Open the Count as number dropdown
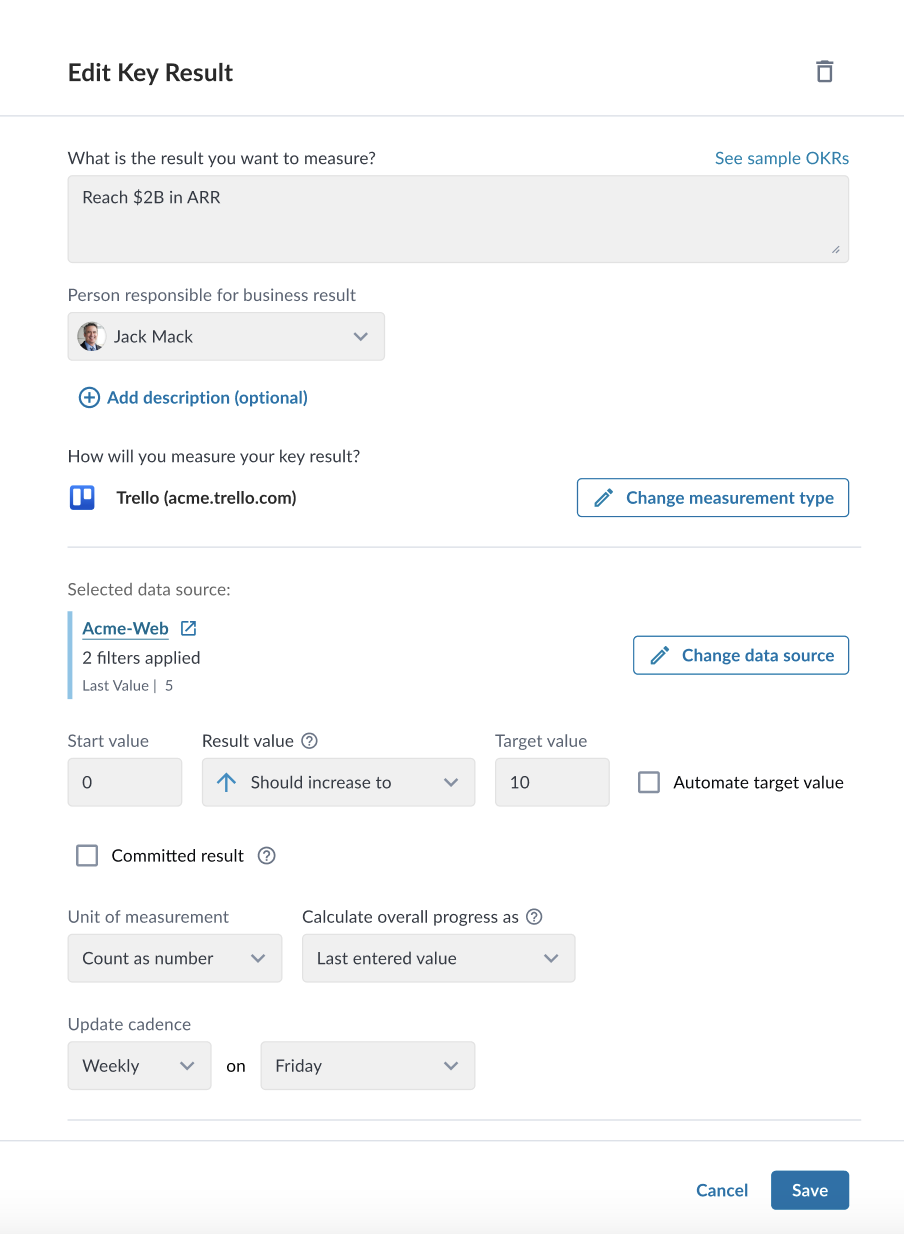Screen dimensions: 904x1234 point(175,958)
